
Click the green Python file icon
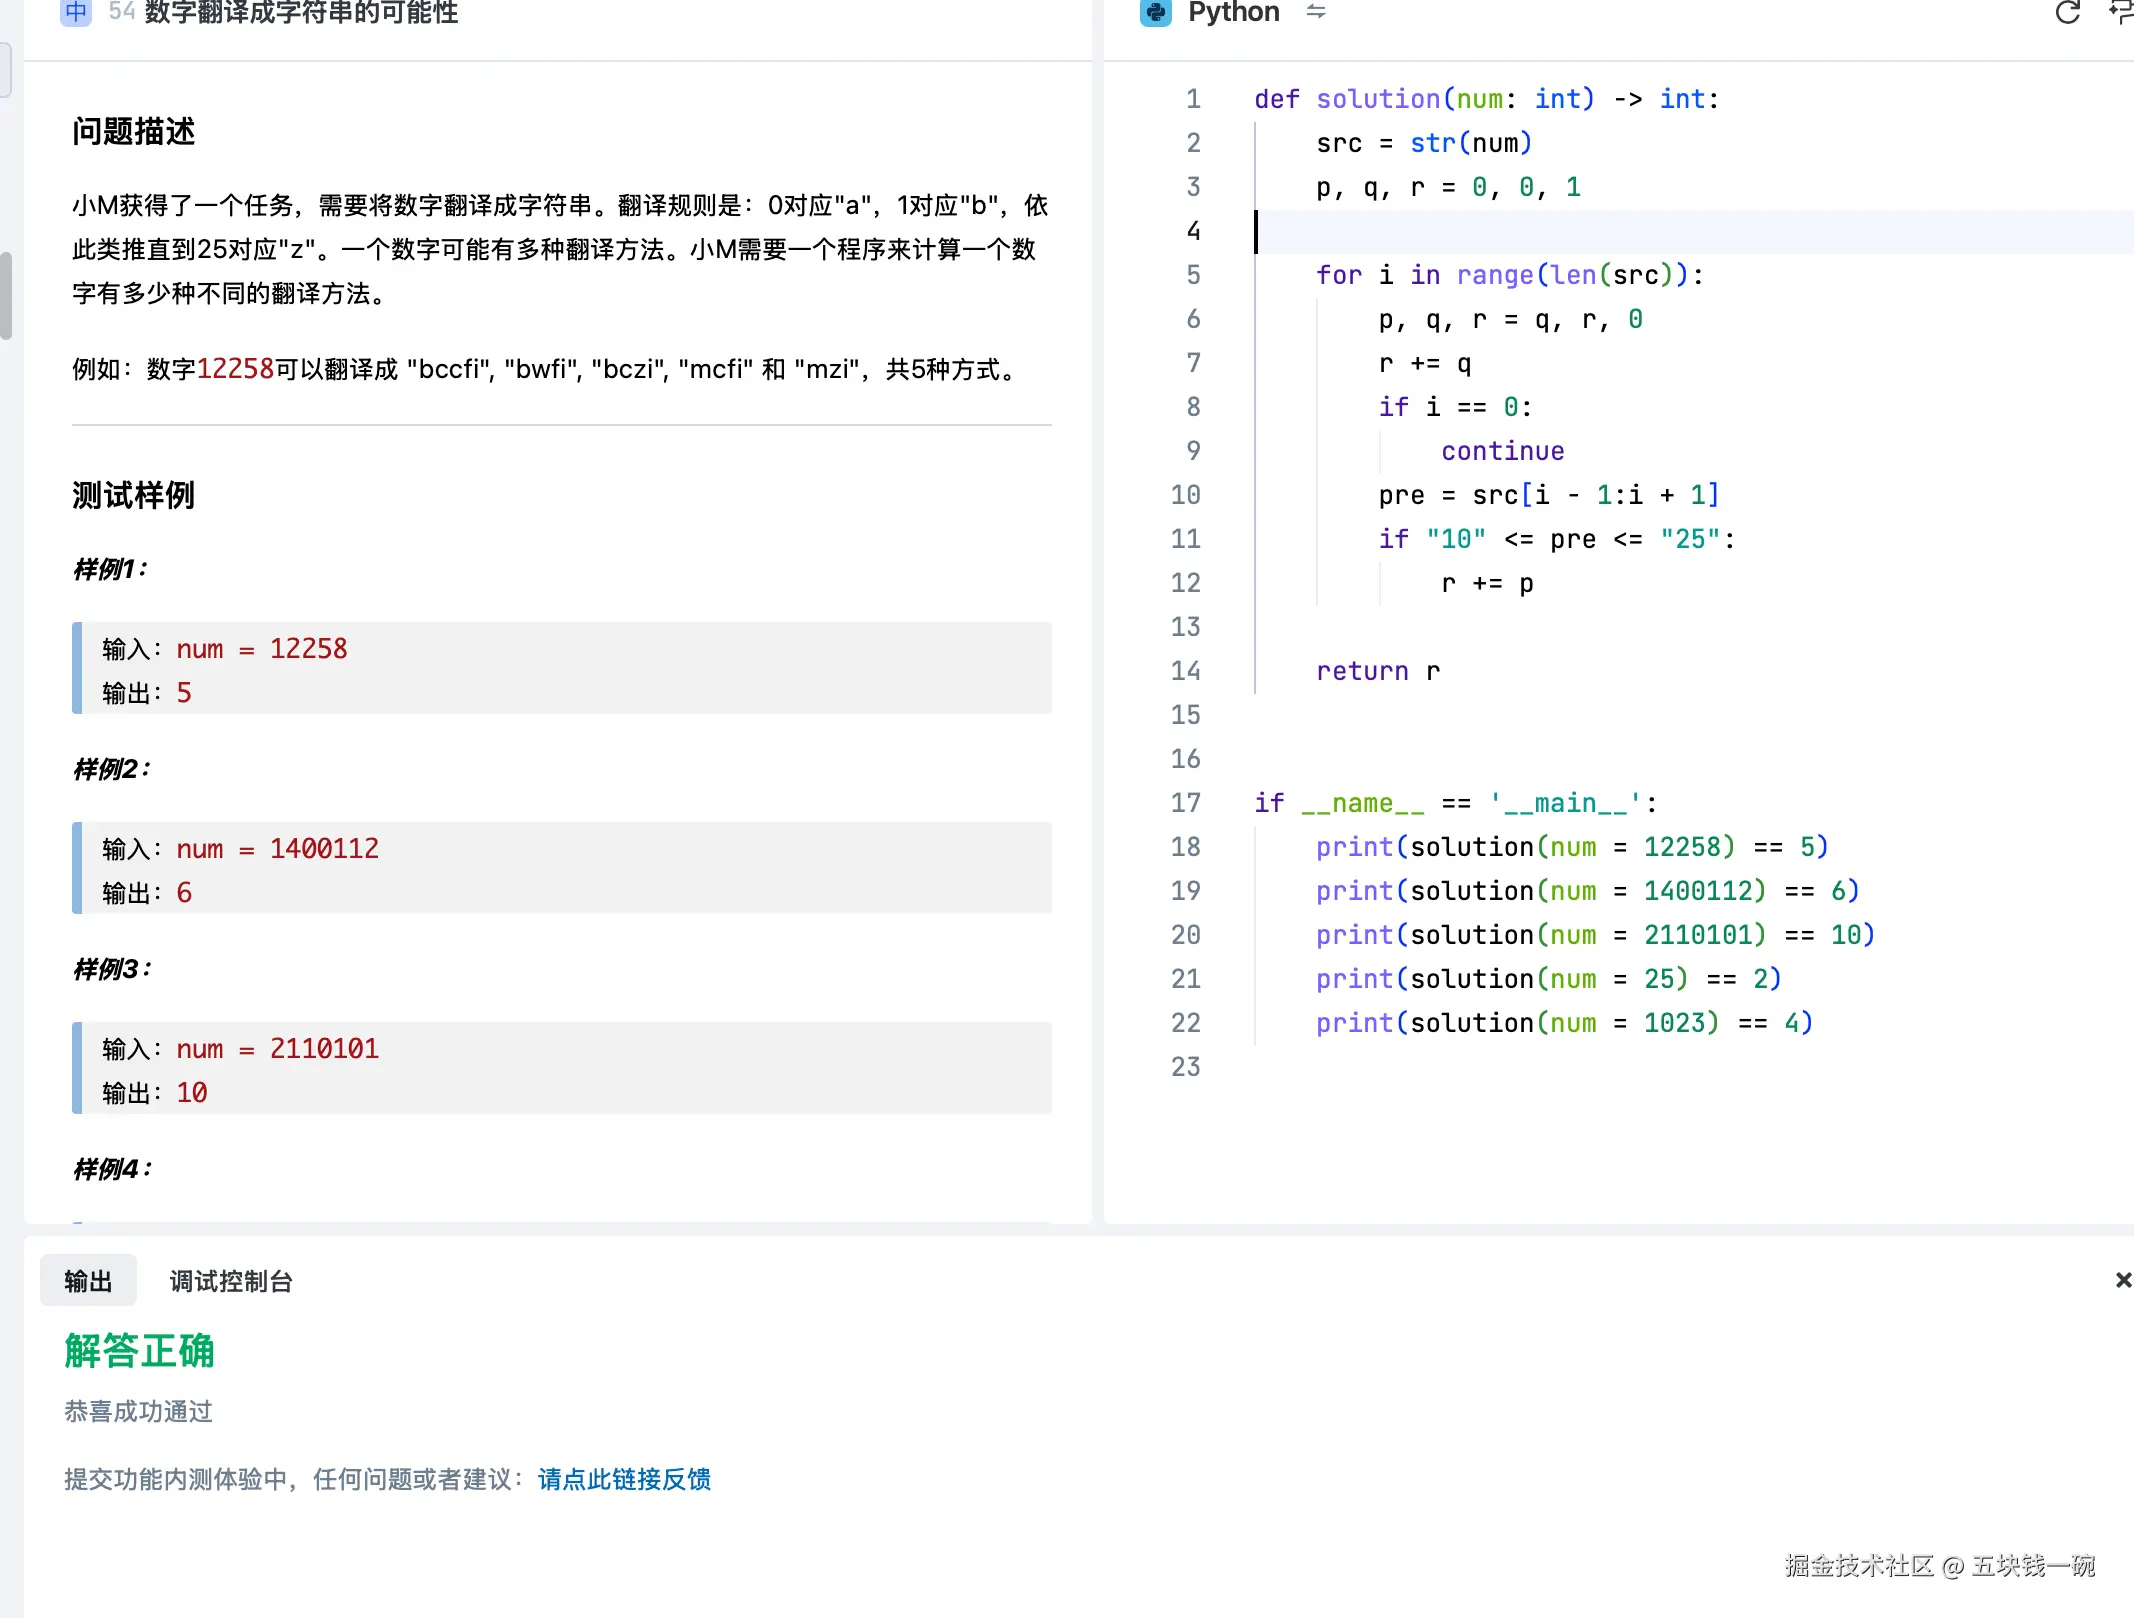(x=1156, y=12)
